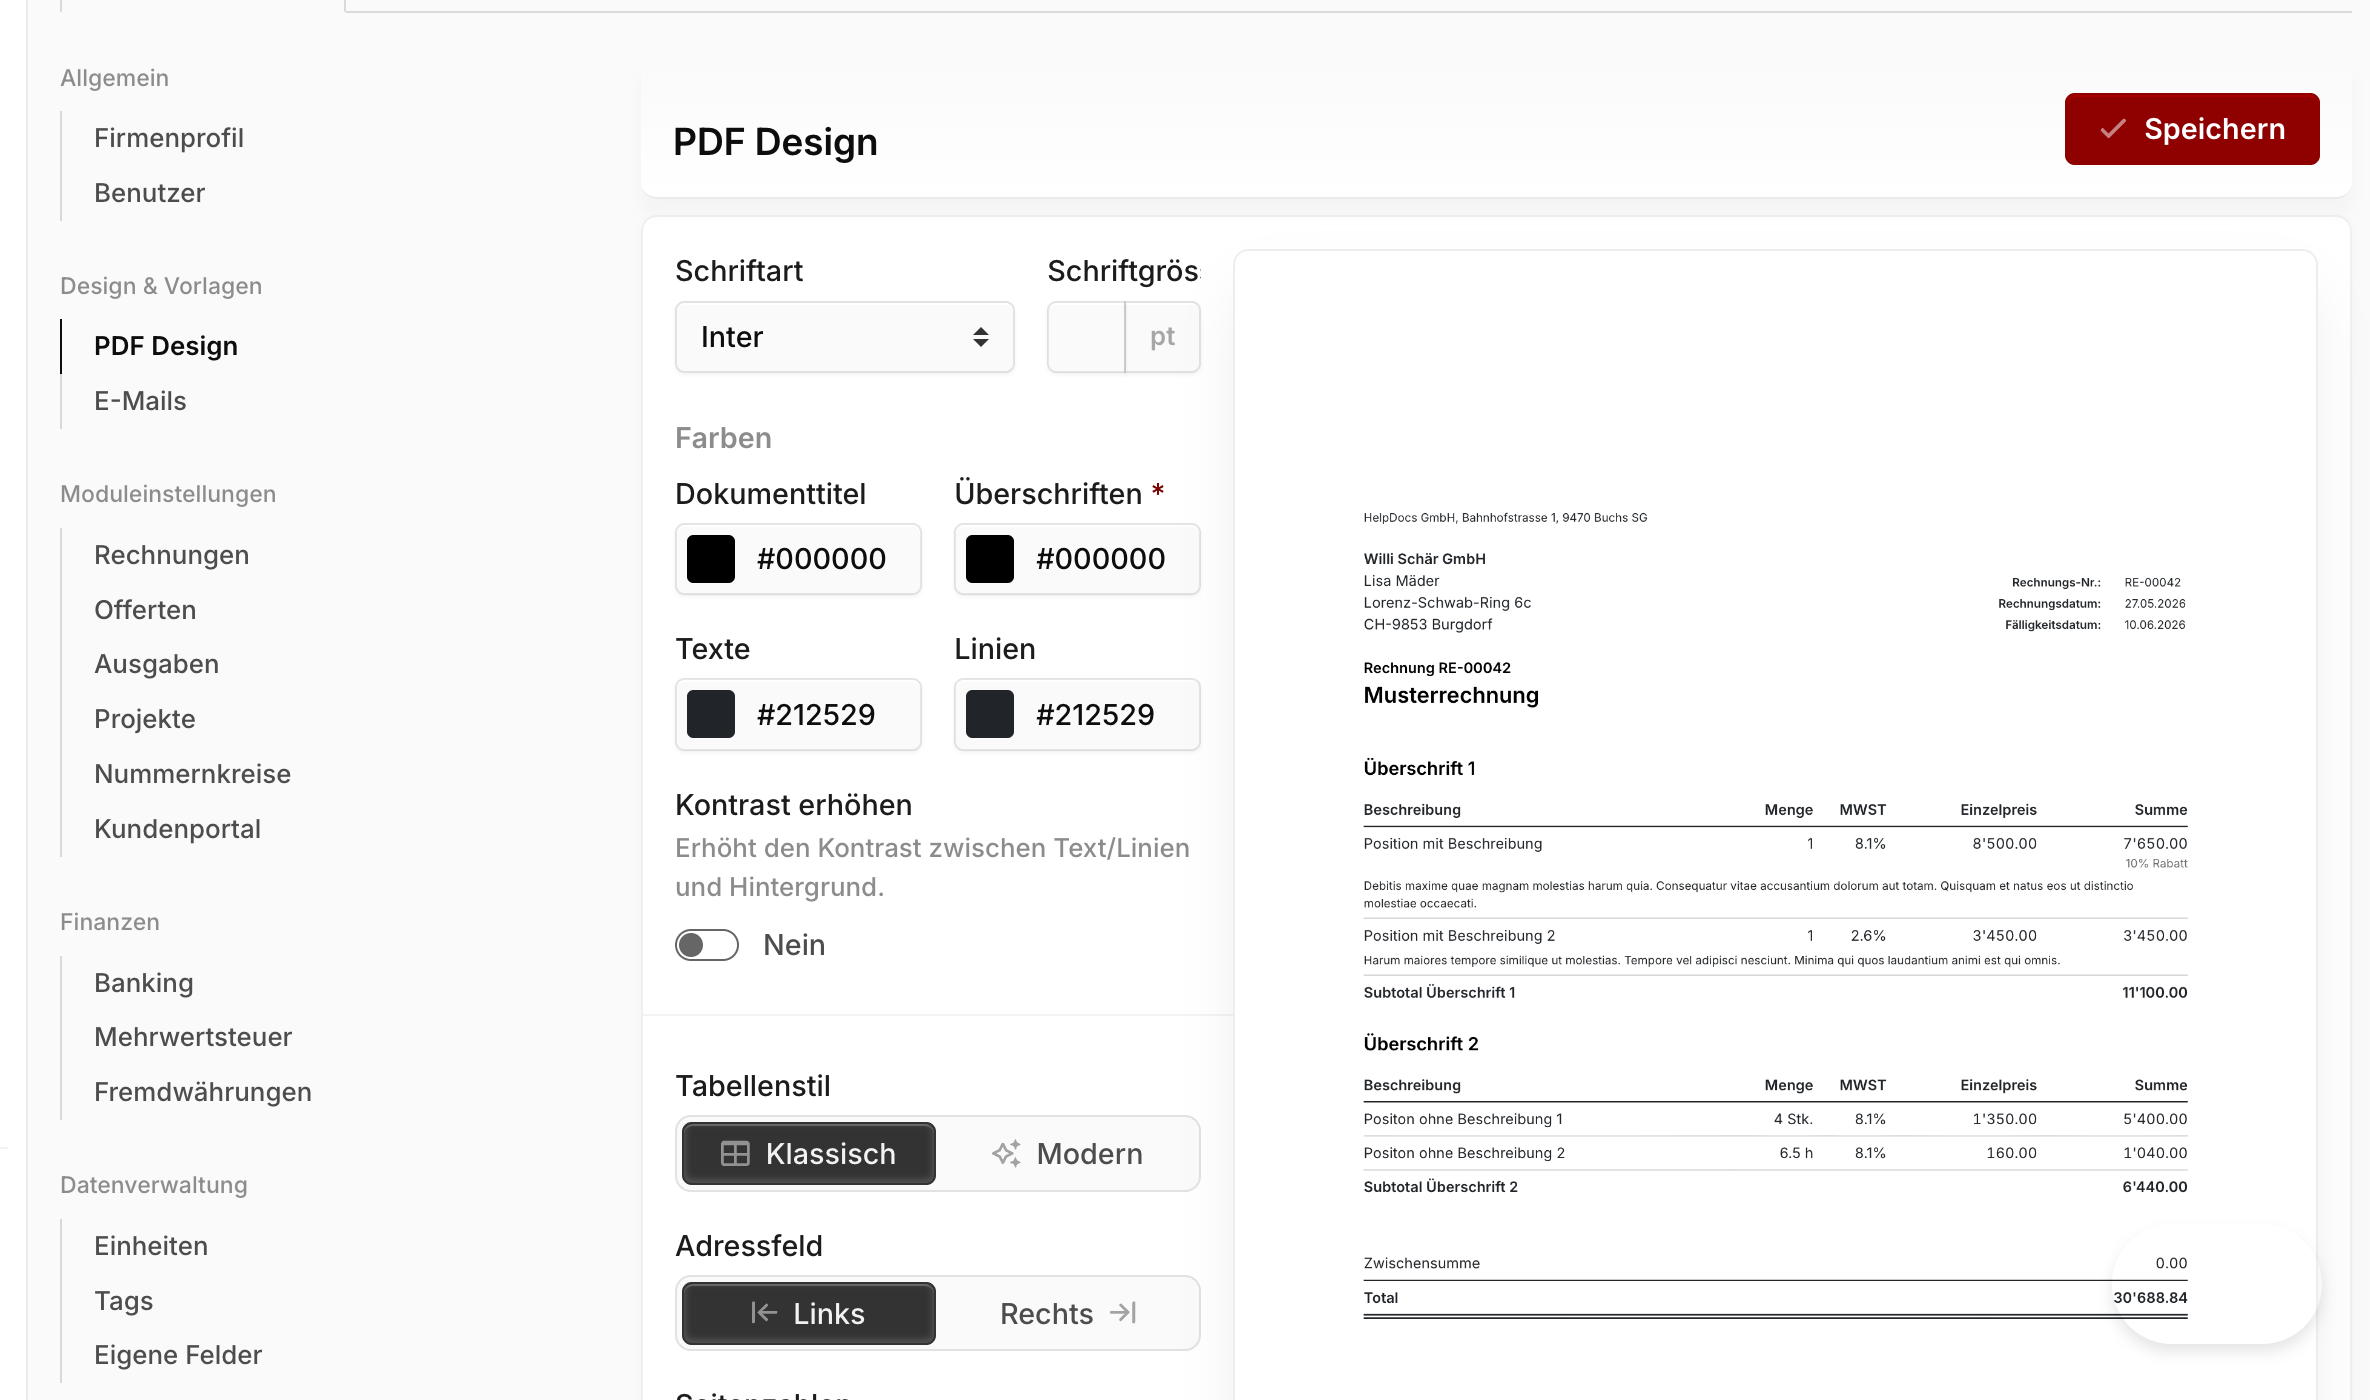
Task: Click 'Rechnung RE-00042' in preview
Action: tap(1437, 668)
